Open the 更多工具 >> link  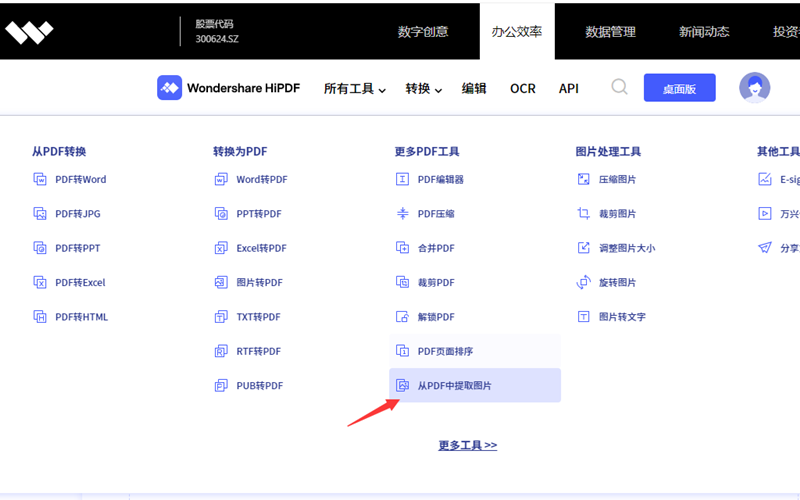click(467, 445)
